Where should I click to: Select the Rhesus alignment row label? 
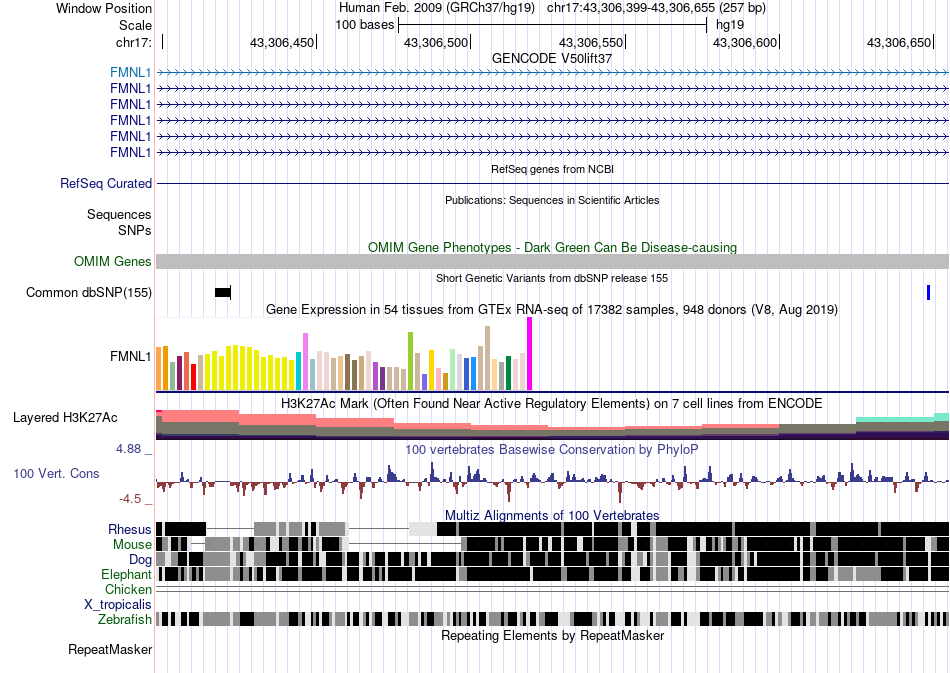click(x=130, y=529)
